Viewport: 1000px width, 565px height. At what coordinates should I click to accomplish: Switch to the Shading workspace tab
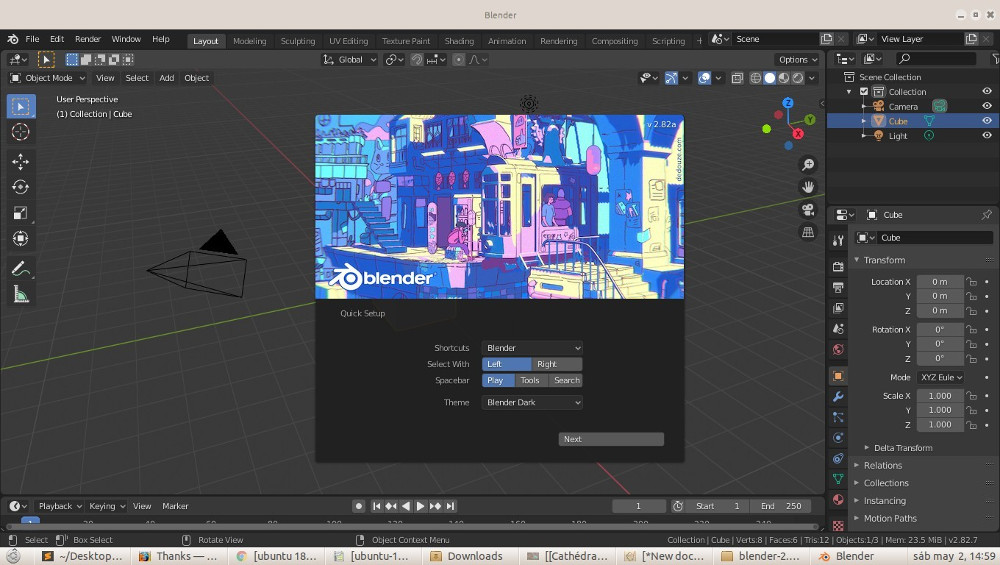459,41
